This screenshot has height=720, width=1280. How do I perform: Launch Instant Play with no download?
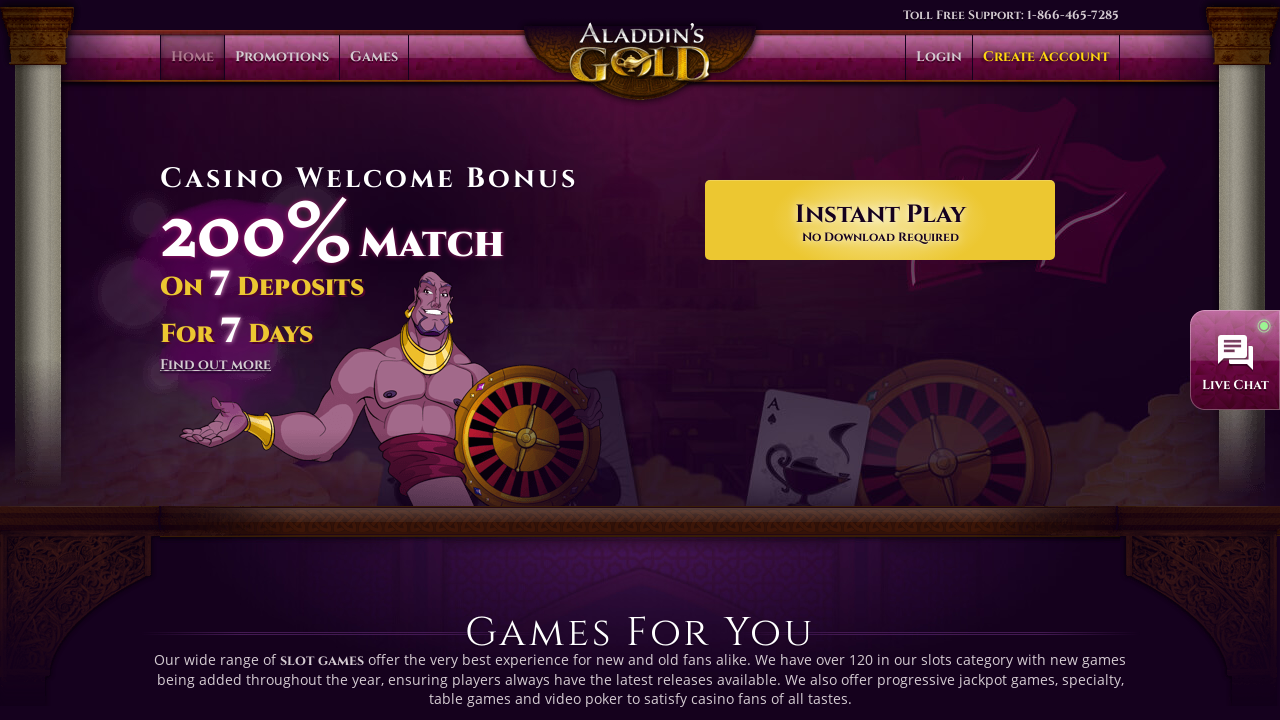tap(880, 220)
